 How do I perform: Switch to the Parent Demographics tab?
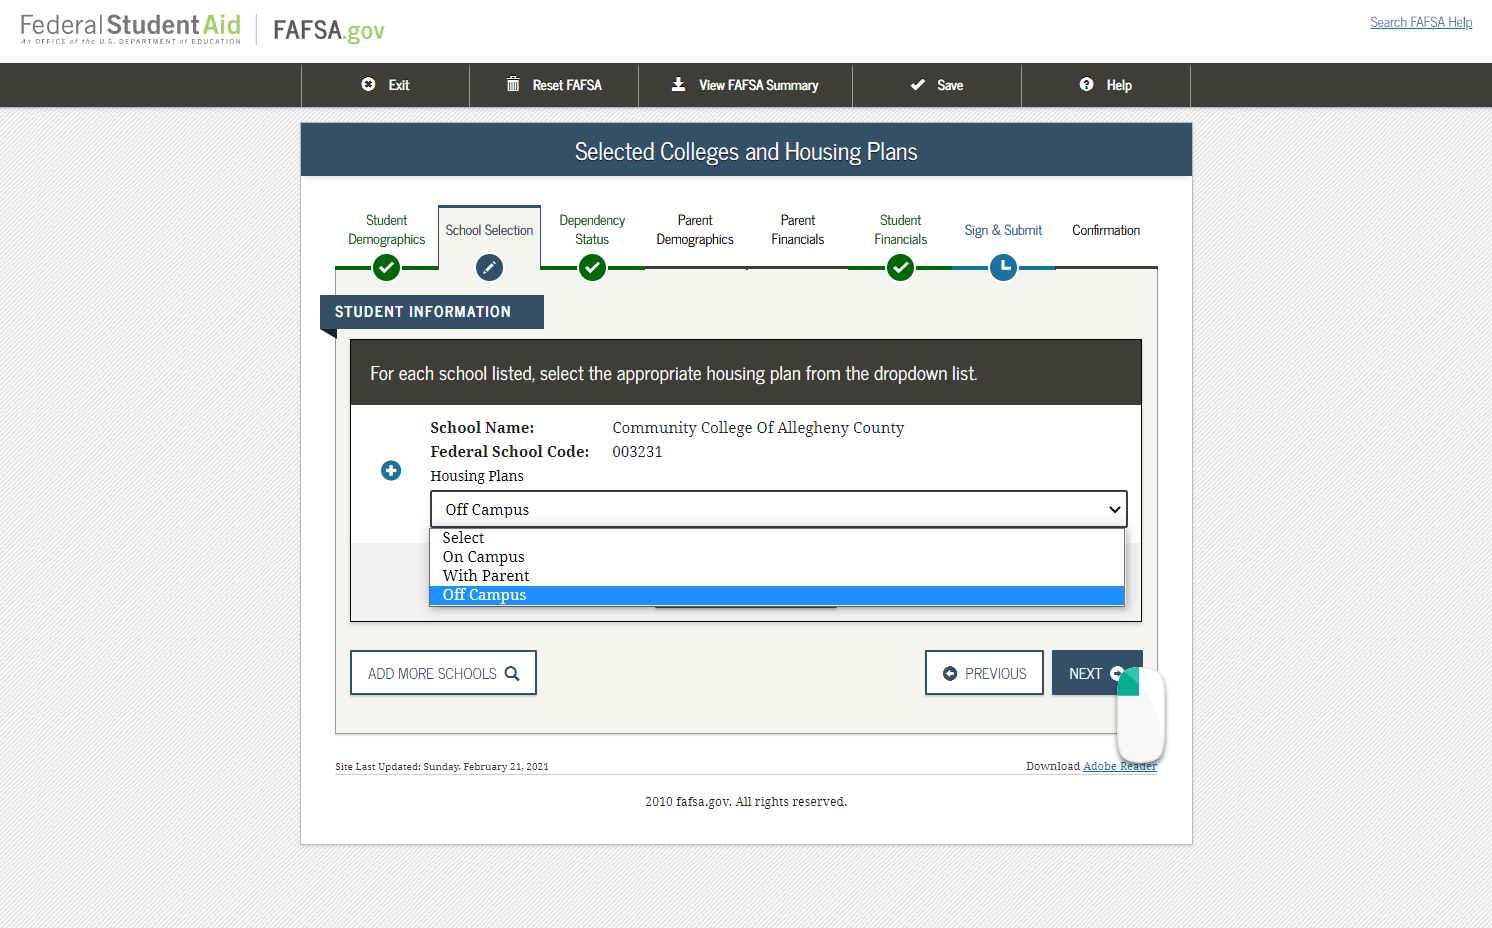coord(695,230)
